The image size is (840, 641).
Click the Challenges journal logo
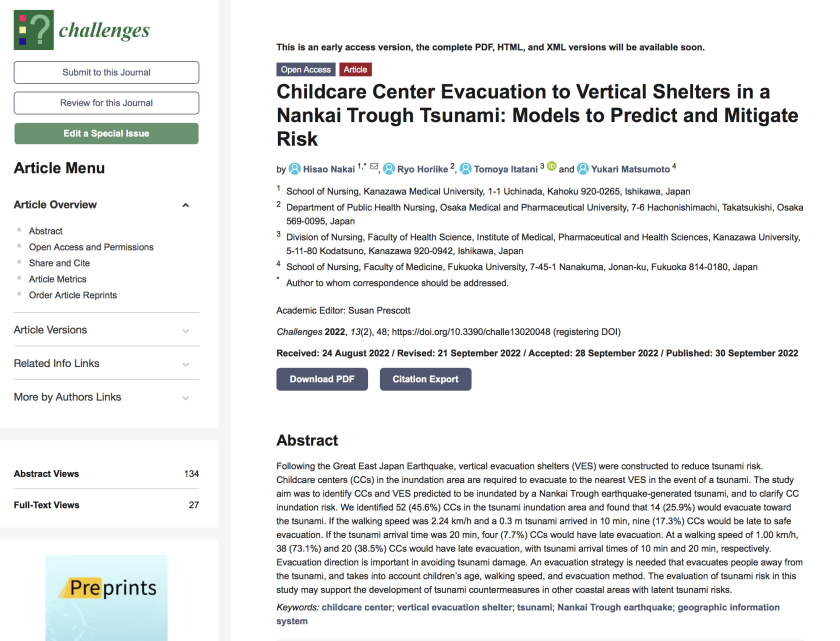coord(82,30)
